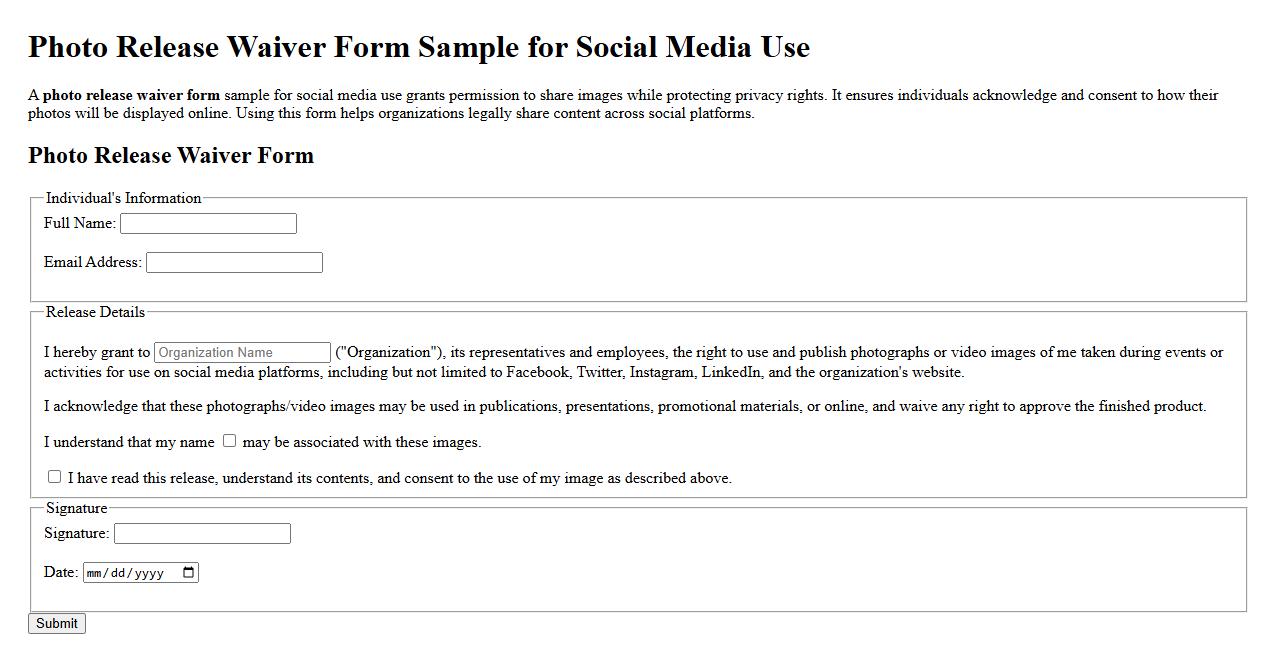1278x650 pixels.
Task: Click the Full Name label text
Action: pyautogui.click(x=78, y=223)
